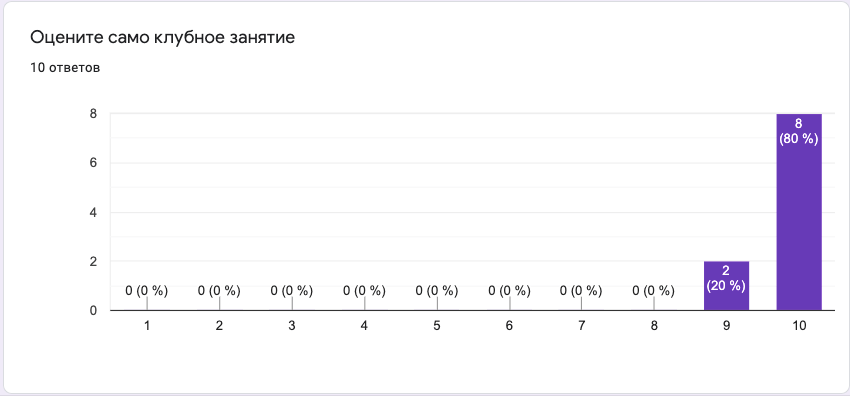Click the '0 (0 %)' label above rating 2
The width and height of the screenshot is (850, 396).
(219, 291)
